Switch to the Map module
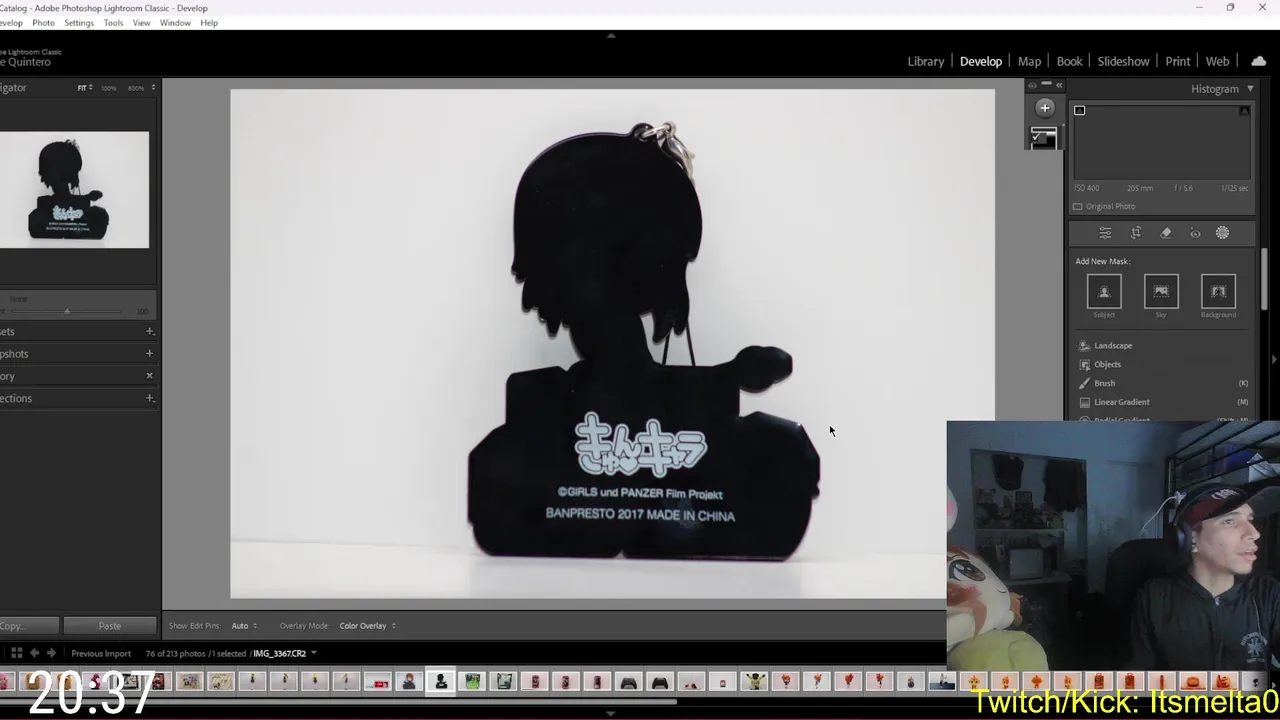This screenshot has height=720, width=1280. coord(1029,61)
